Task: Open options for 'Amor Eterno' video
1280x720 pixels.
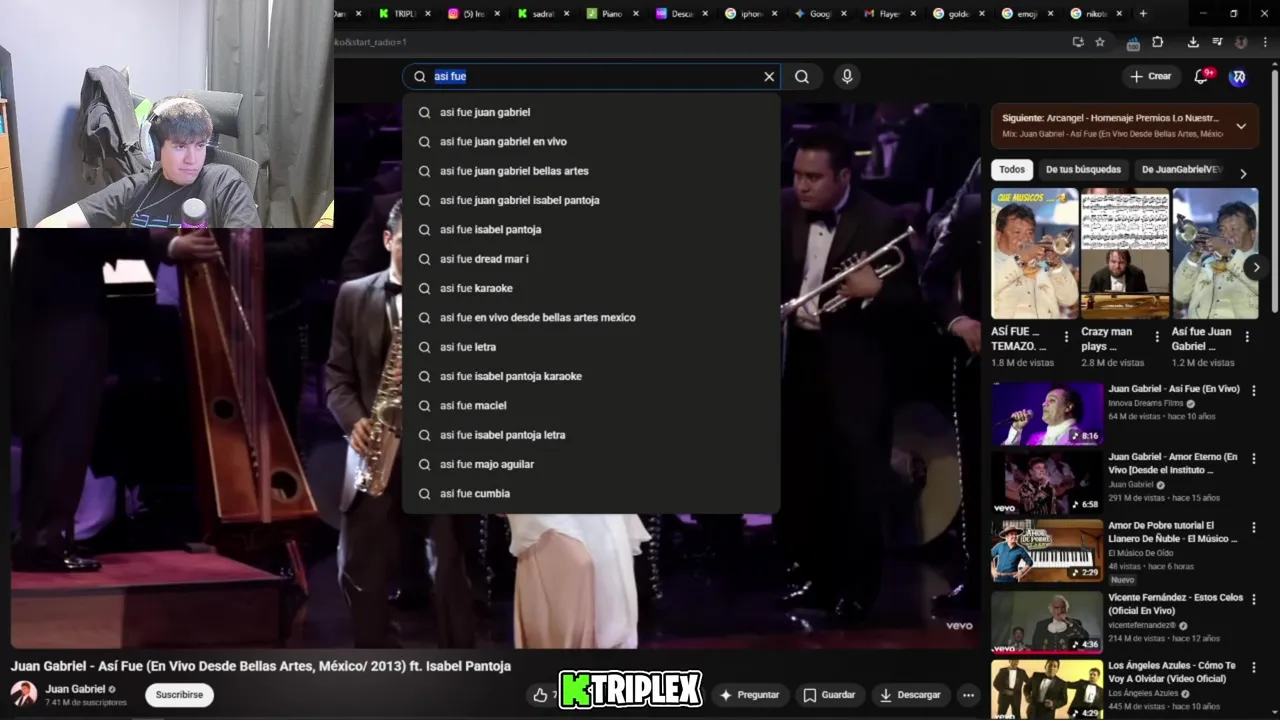Action: click(1253, 458)
